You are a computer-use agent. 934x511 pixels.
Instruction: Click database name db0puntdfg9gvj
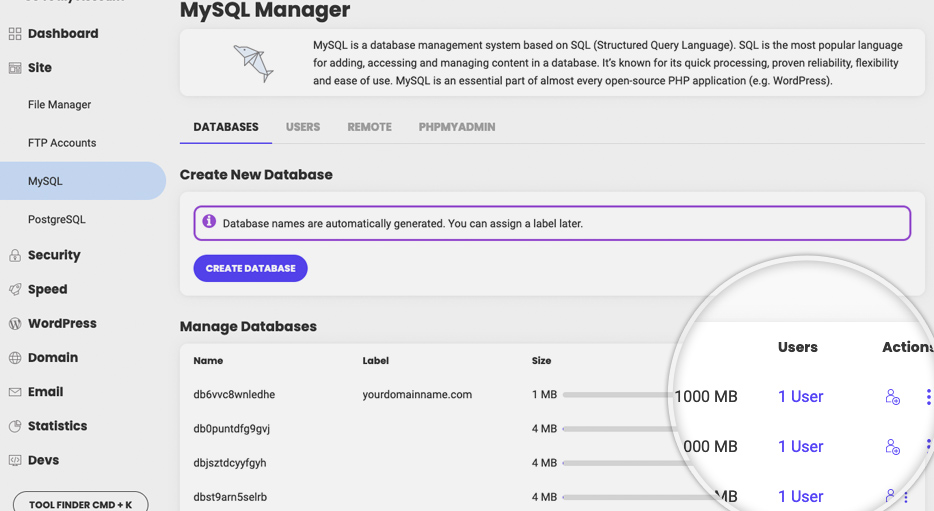pos(232,429)
